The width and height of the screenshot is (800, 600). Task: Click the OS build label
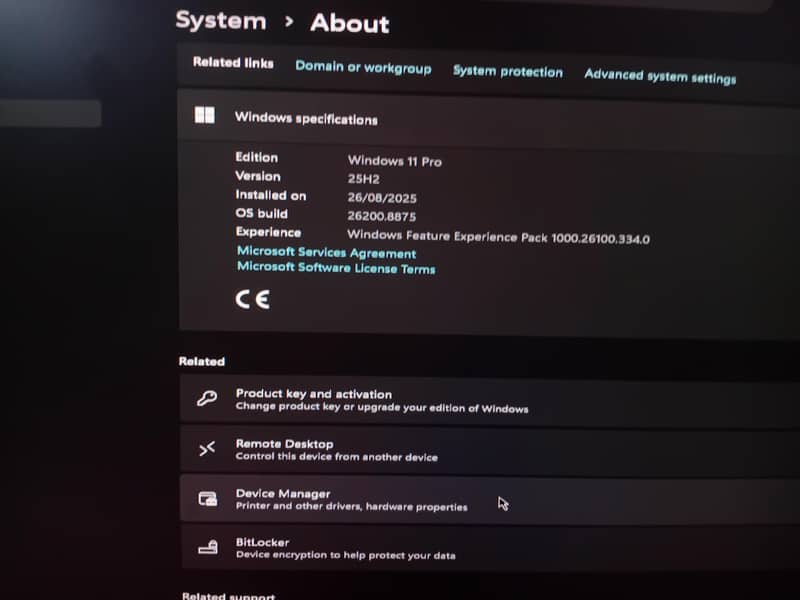coord(261,213)
